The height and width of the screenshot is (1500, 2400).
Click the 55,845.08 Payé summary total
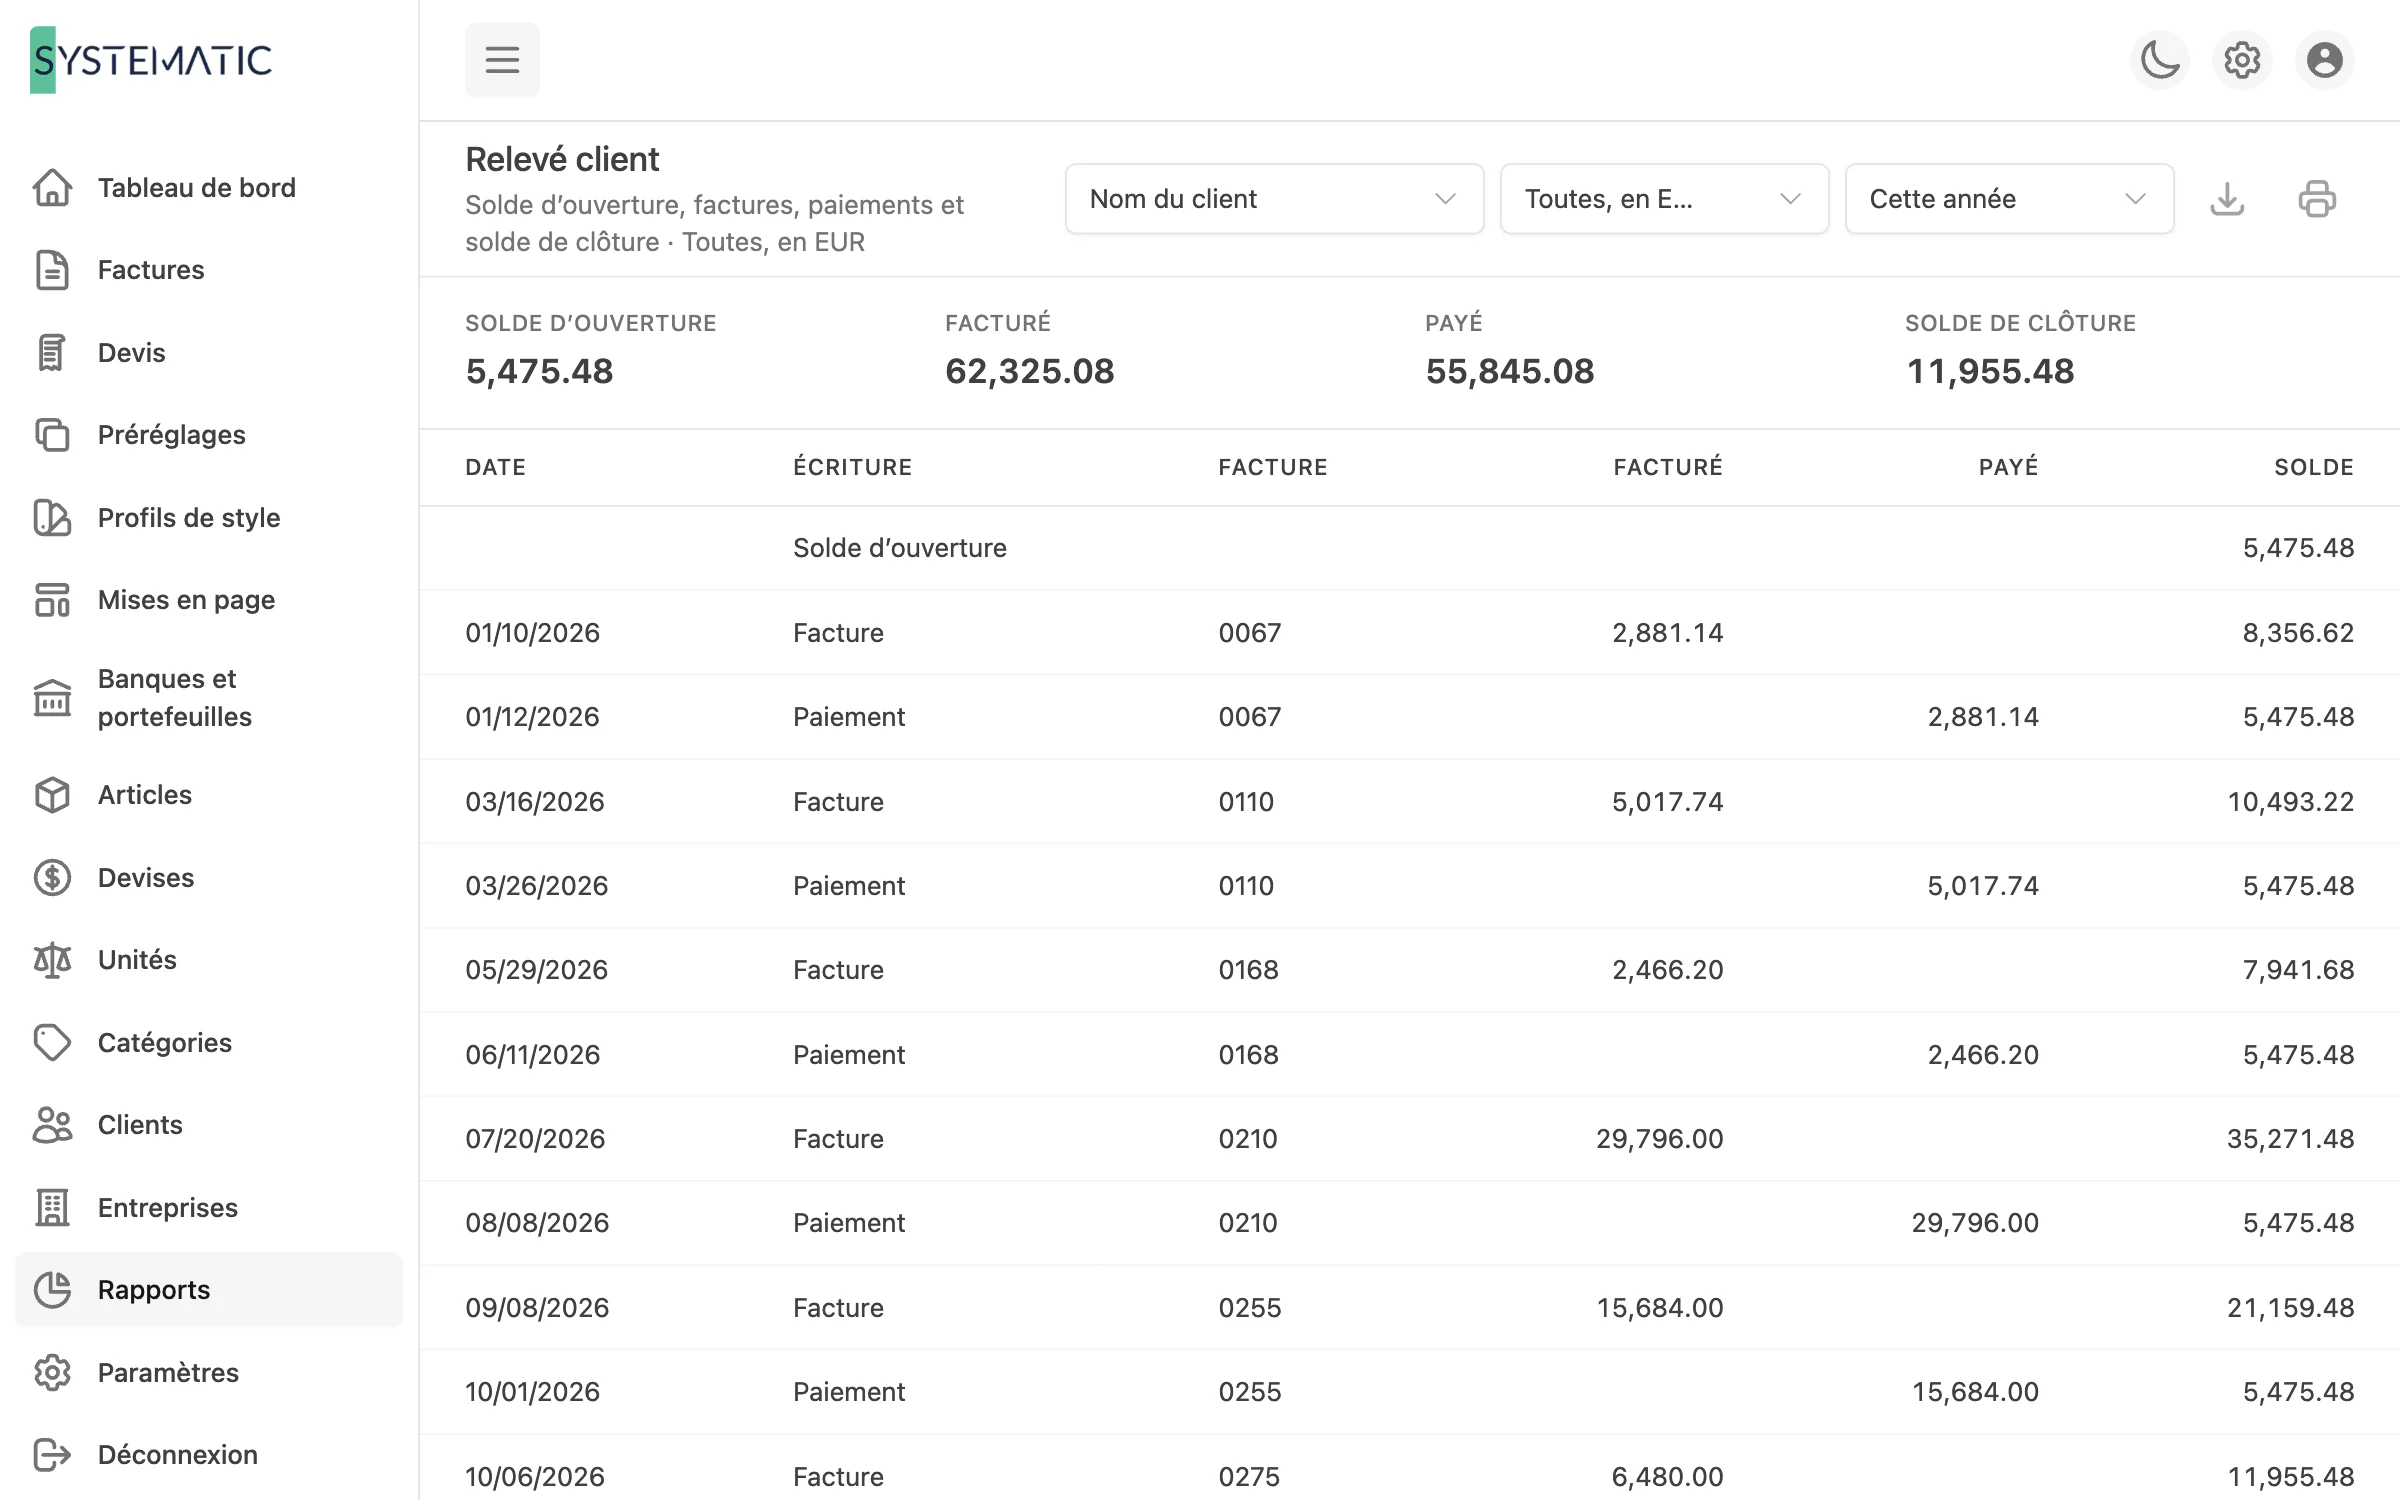[1510, 371]
